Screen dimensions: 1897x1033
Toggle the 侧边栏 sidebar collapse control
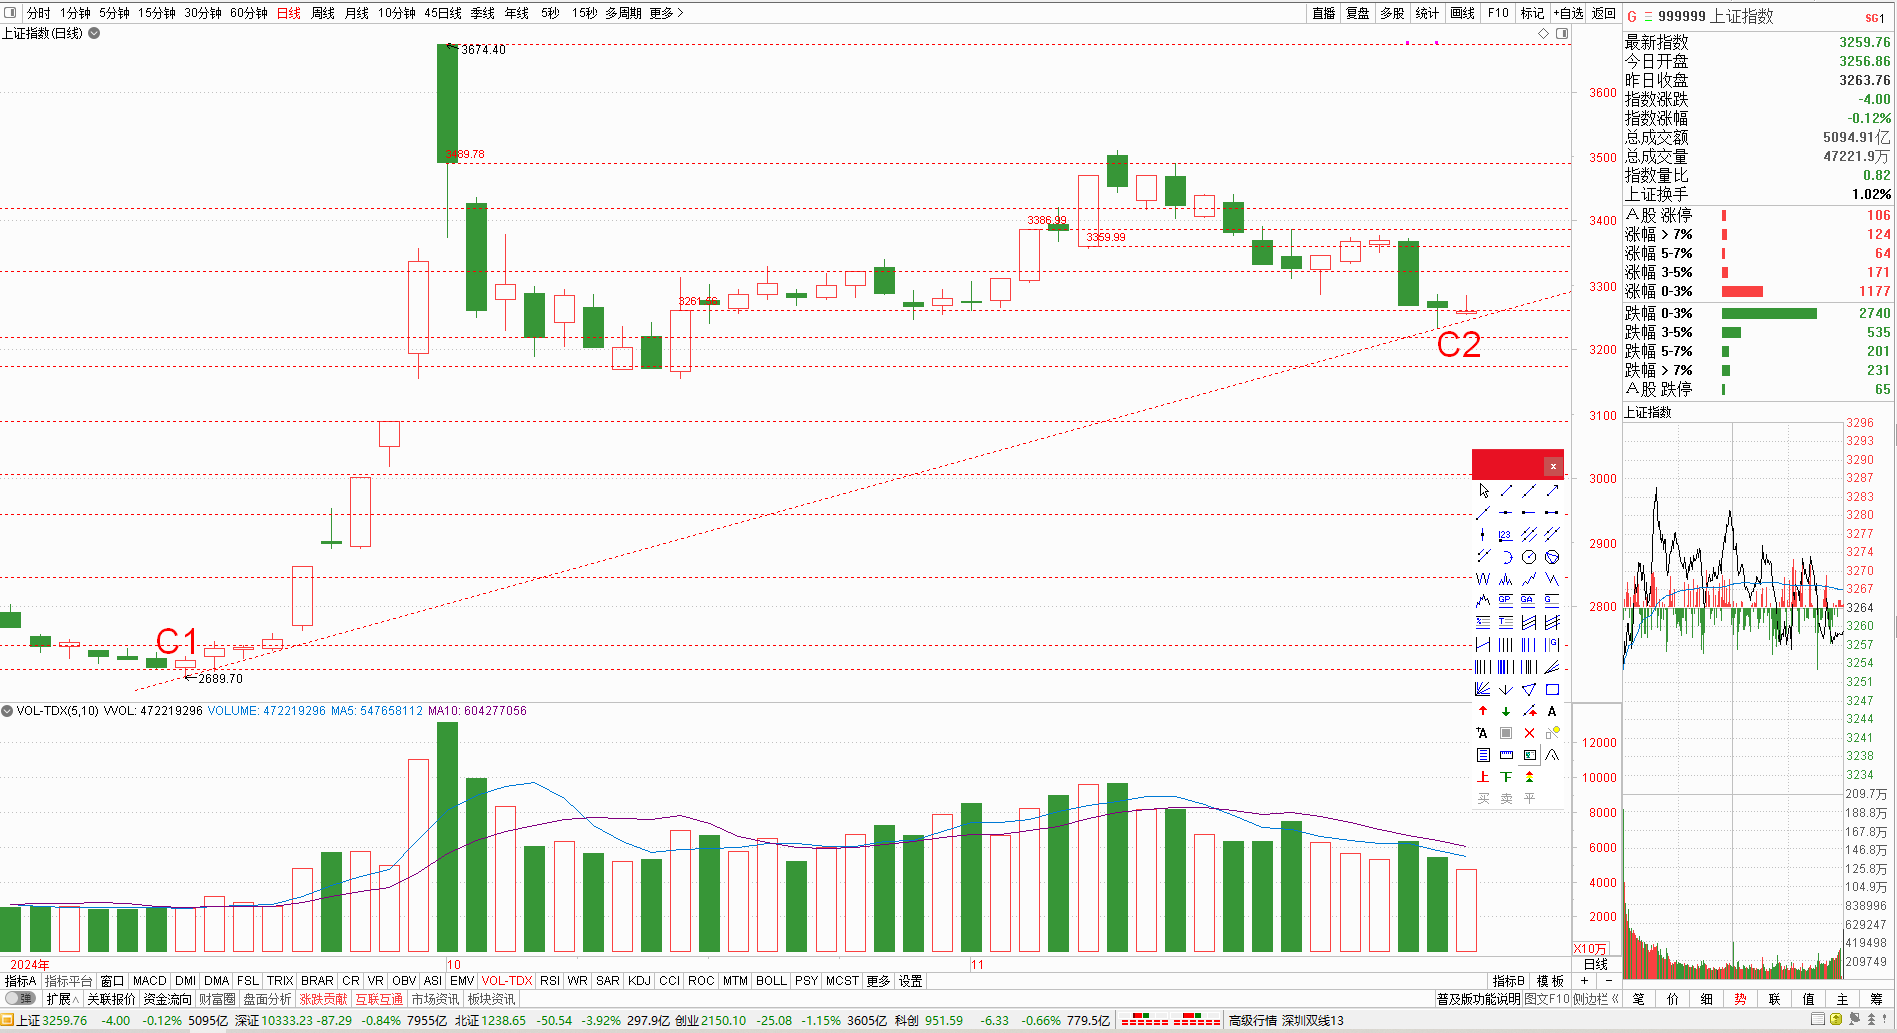tap(1596, 998)
